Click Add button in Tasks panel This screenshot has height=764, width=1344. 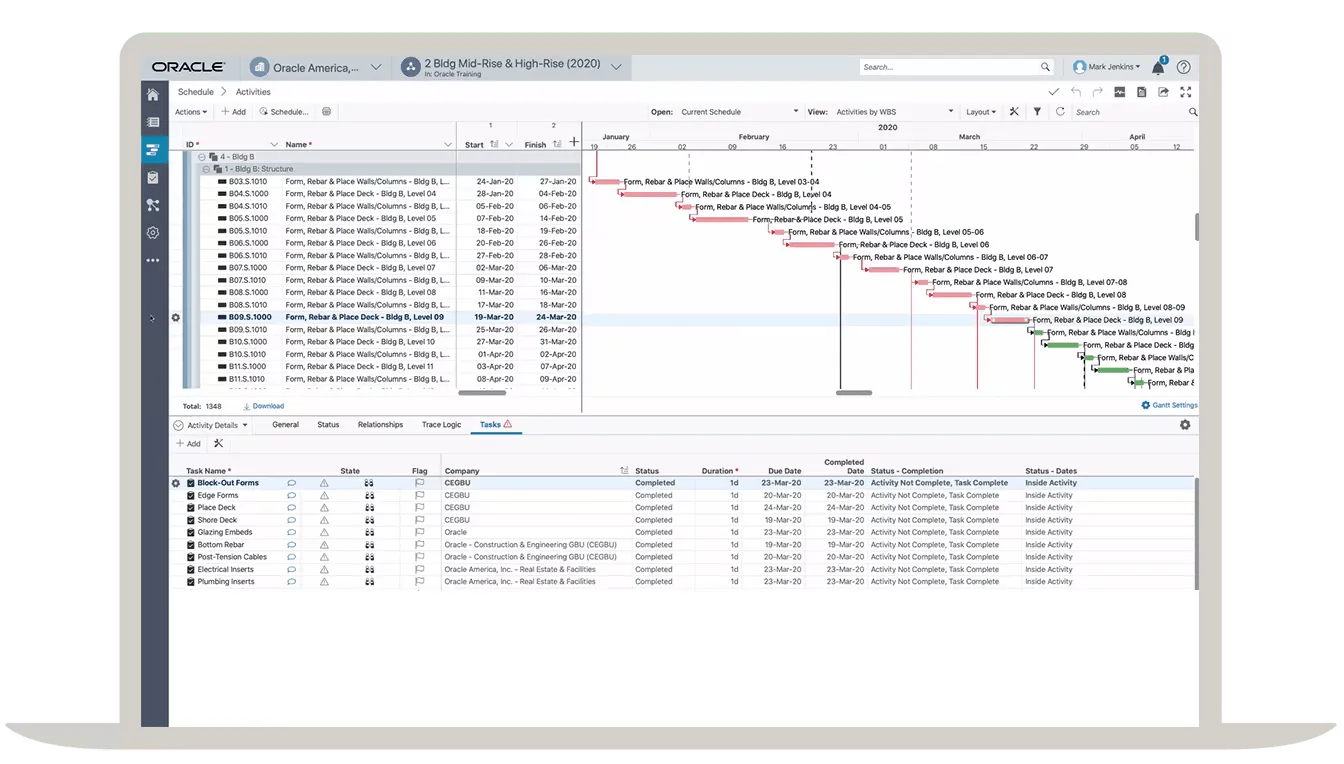click(188, 443)
